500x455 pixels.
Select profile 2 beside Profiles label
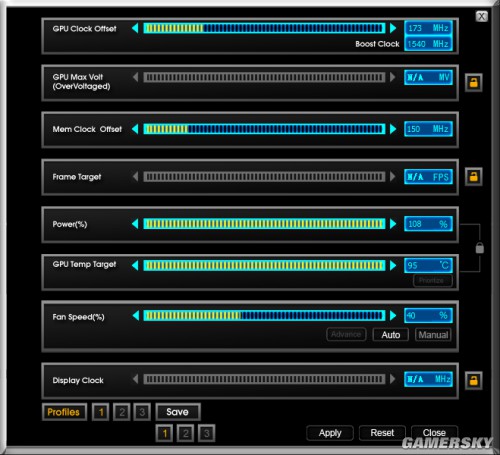(x=122, y=412)
